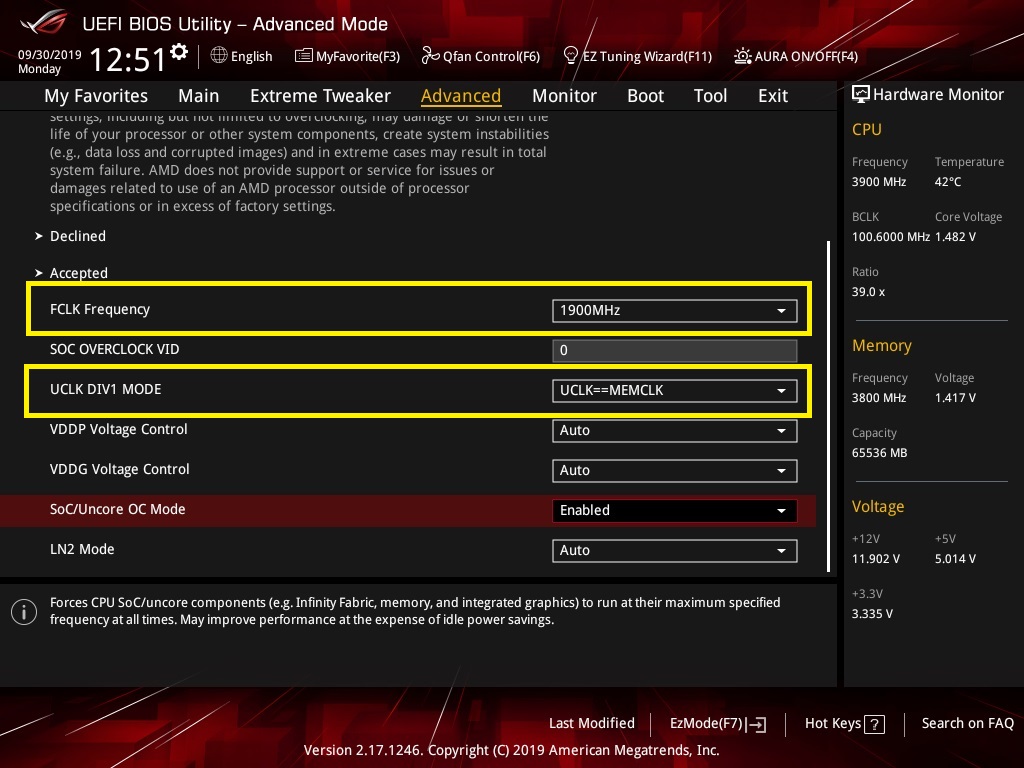Click the globe language icon
Viewport: 1024px width, 768px height.
click(x=219, y=56)
